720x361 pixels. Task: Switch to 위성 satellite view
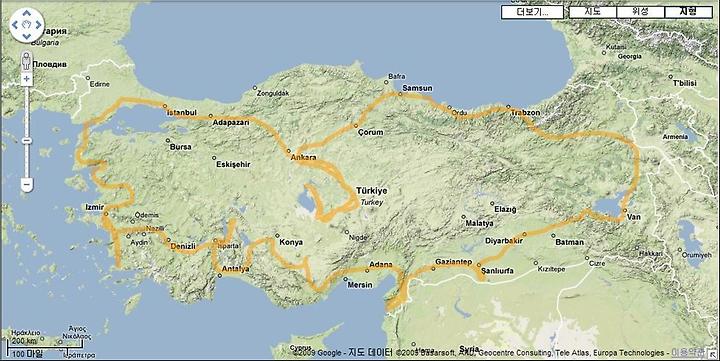[640, 12]
